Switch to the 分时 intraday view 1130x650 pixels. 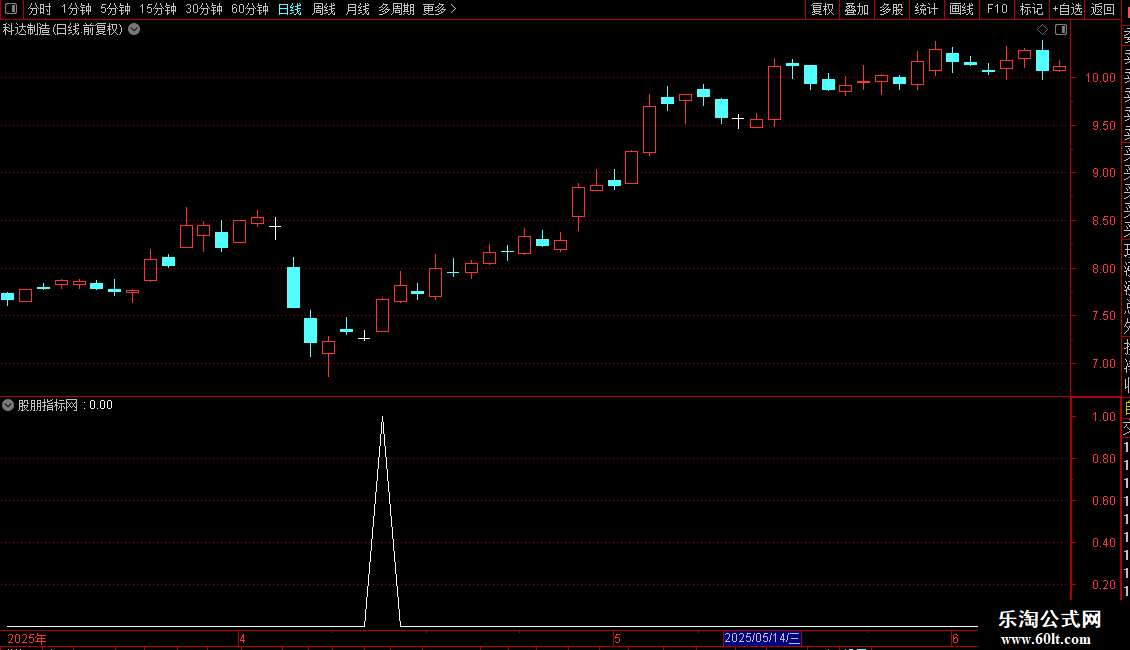[40, 9]
